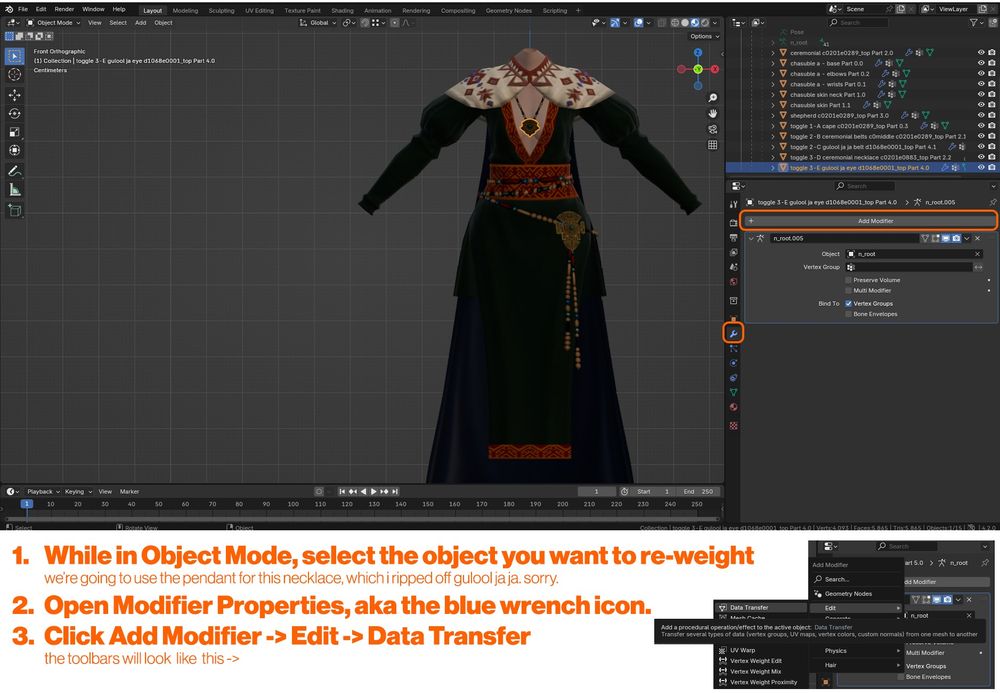Image resolution: width=1000 pixels, height=693 pixels.
Task: Open the Scene properties tab icon
Action: 733,267
